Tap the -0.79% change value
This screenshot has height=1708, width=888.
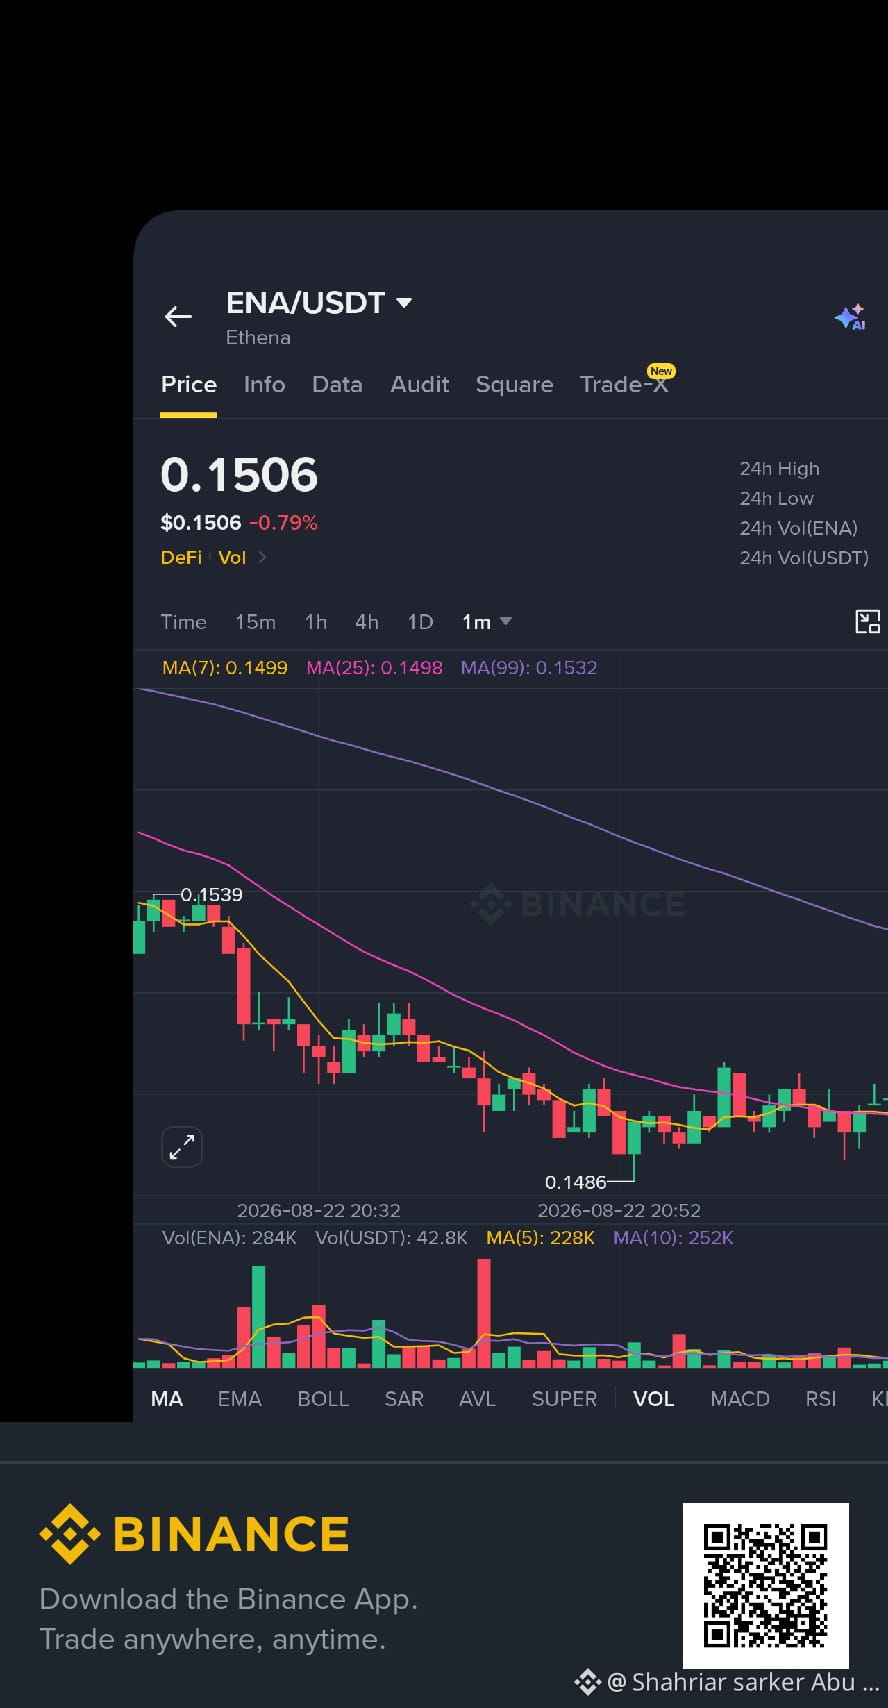(283, 523)
